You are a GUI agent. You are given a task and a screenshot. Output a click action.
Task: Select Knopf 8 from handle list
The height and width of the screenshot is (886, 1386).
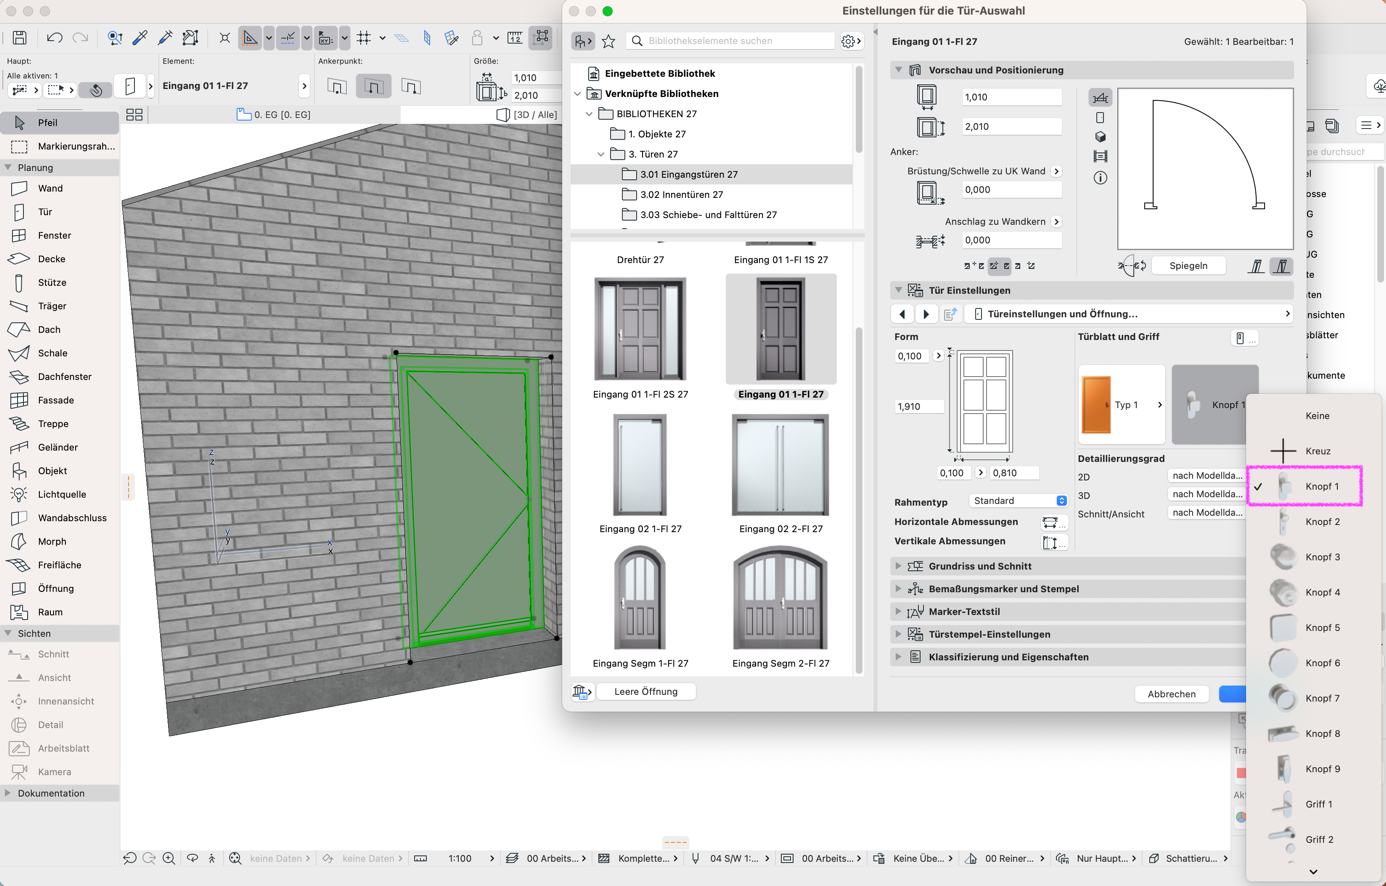click(1314, 734)
